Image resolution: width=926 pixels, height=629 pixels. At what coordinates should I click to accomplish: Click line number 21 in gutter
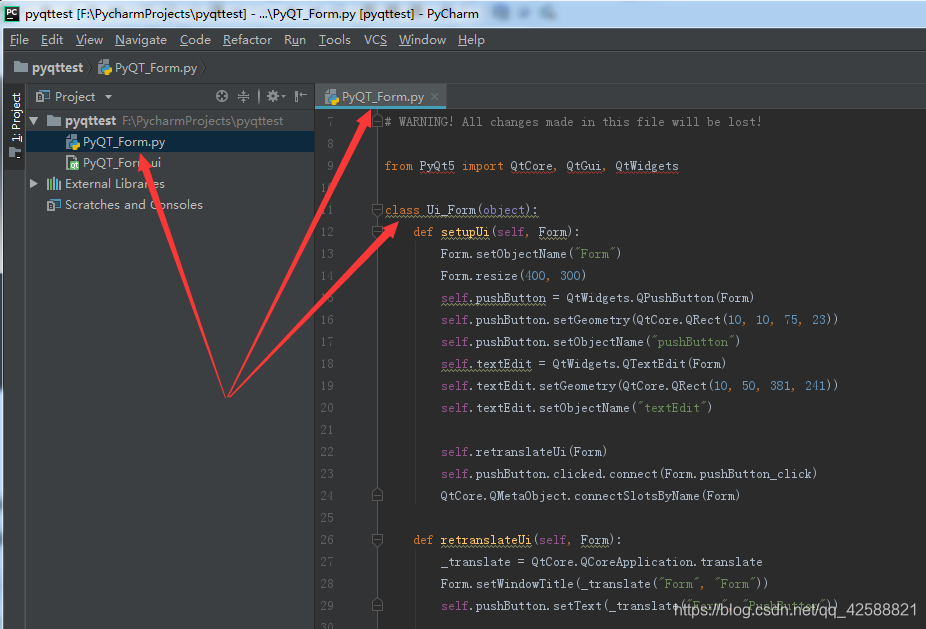(x=327, y=430)
